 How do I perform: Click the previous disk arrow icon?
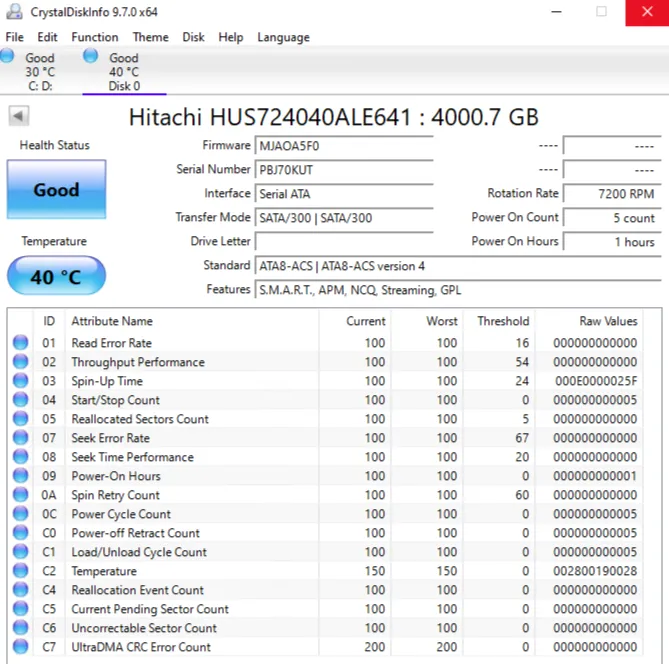(19, 116)
